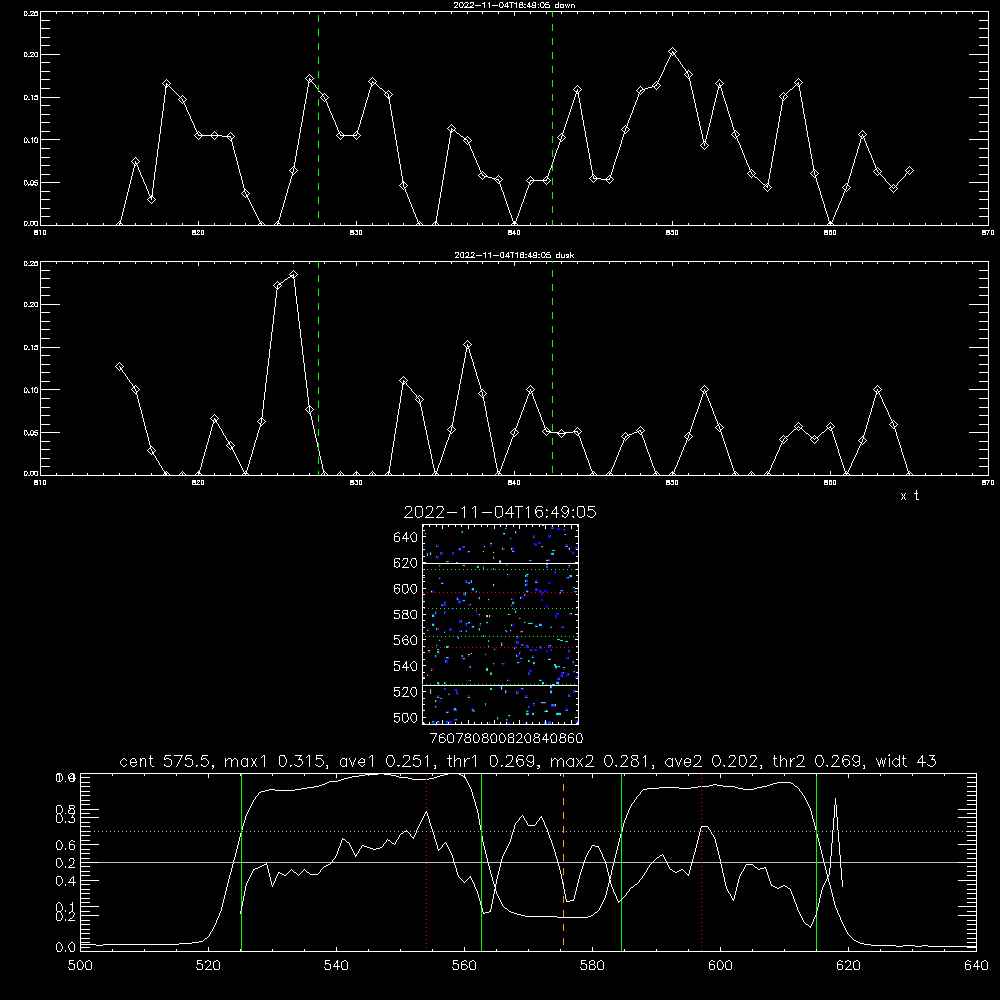Select the red dotted line near 597 in the bottom plot

pyautogui.click(x=702, y=861)
